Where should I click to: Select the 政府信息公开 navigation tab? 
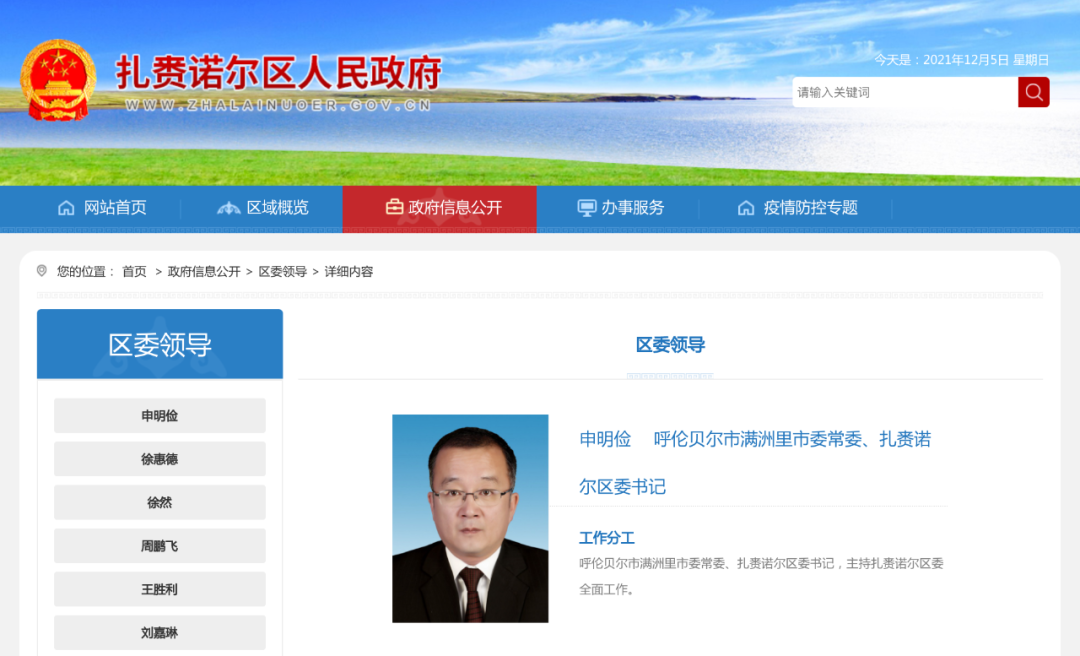pos(439,208)
